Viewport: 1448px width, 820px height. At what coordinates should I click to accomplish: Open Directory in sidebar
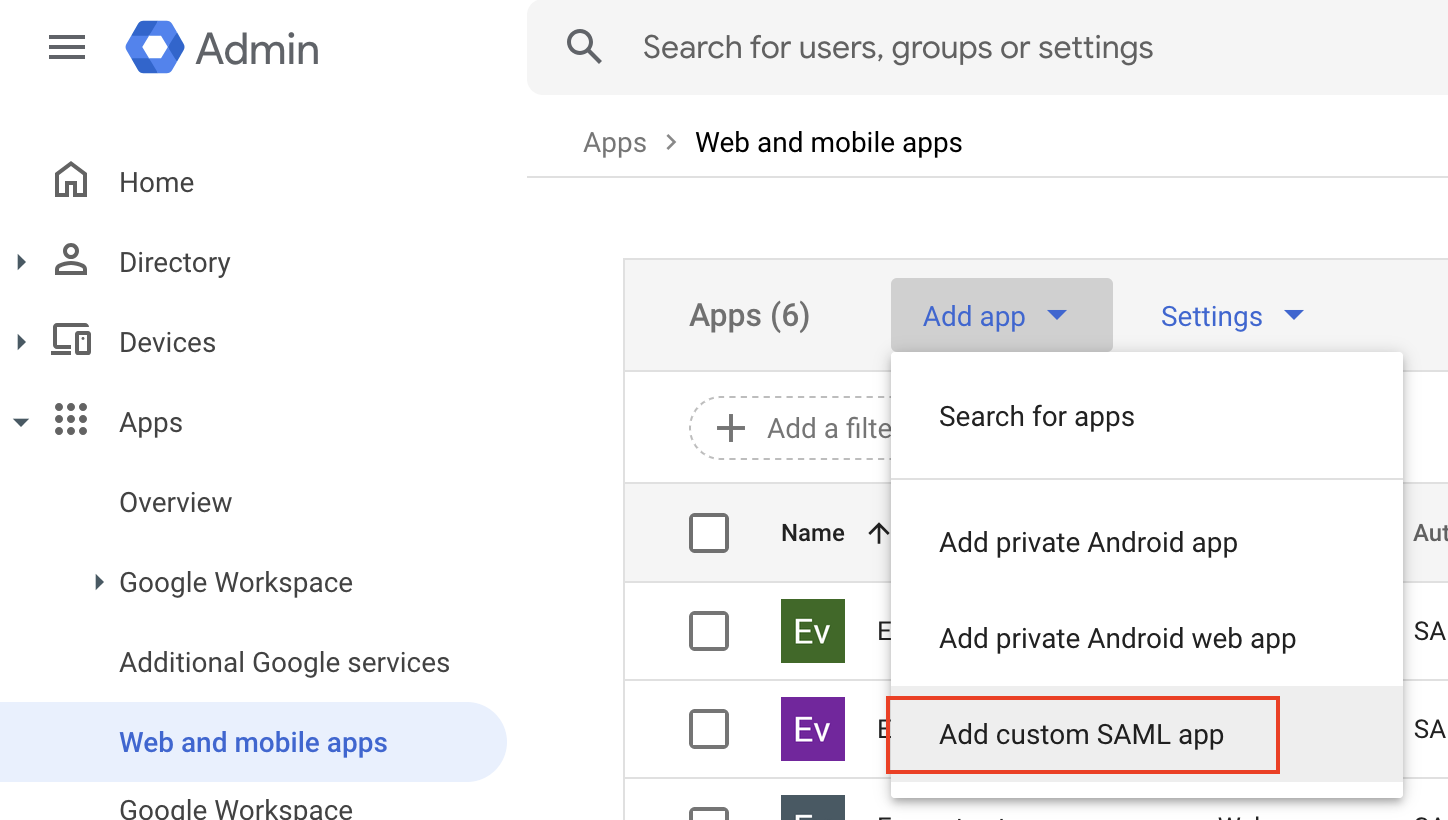click(175, 262)
